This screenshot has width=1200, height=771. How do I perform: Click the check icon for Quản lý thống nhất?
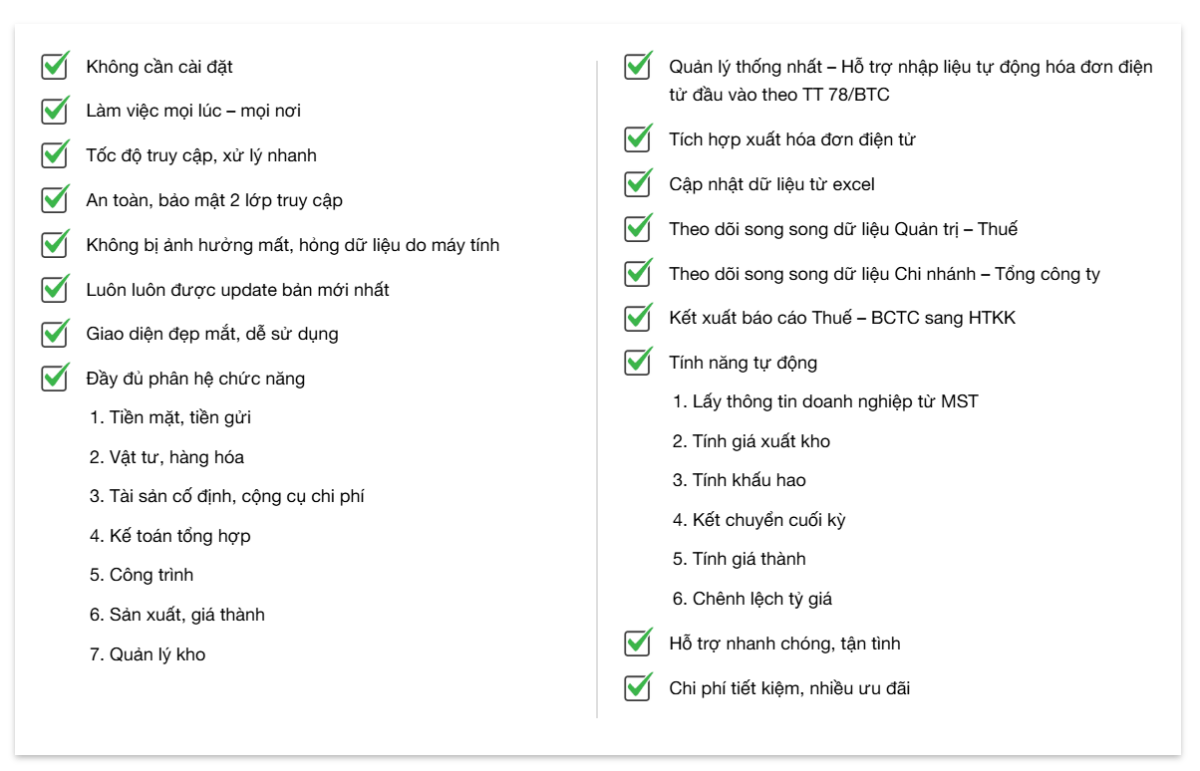638,66
